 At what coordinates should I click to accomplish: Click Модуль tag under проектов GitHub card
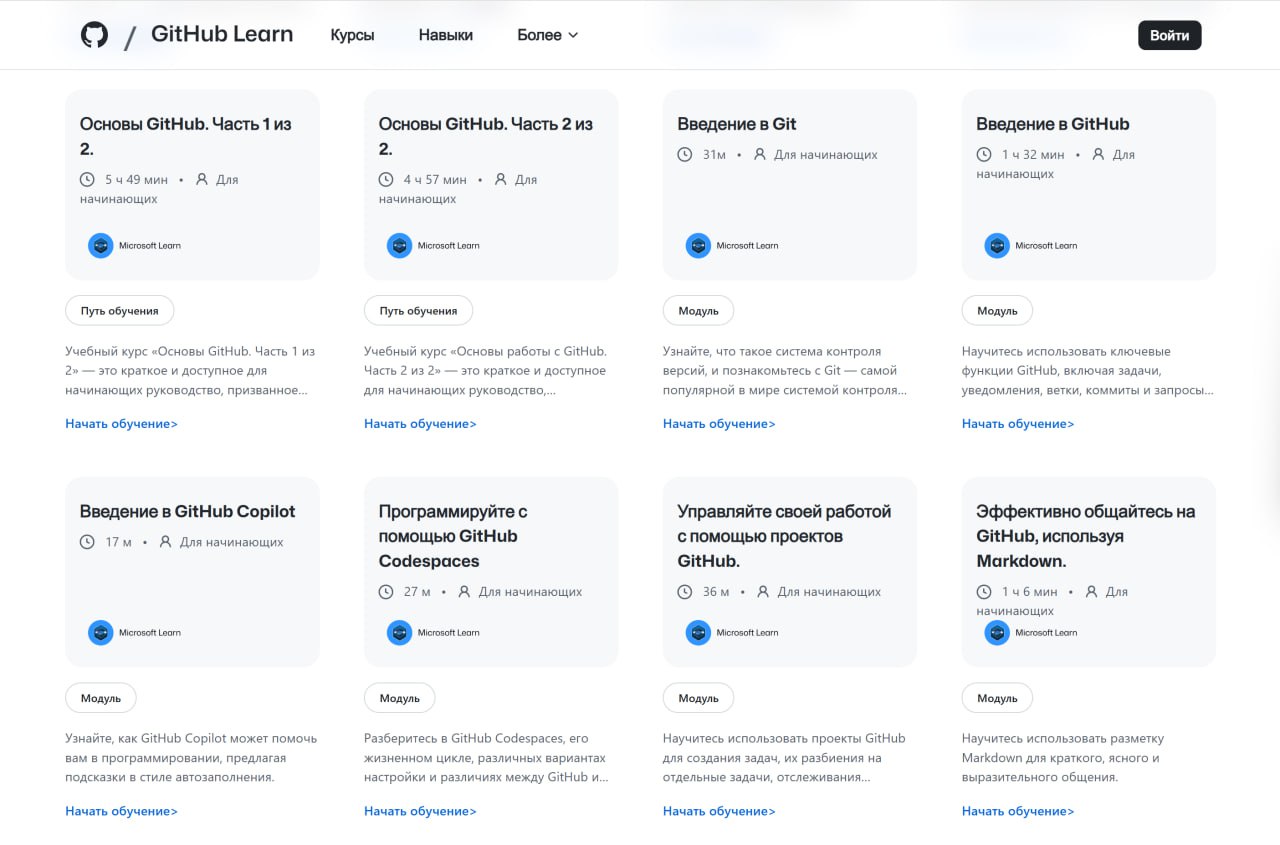699,698
